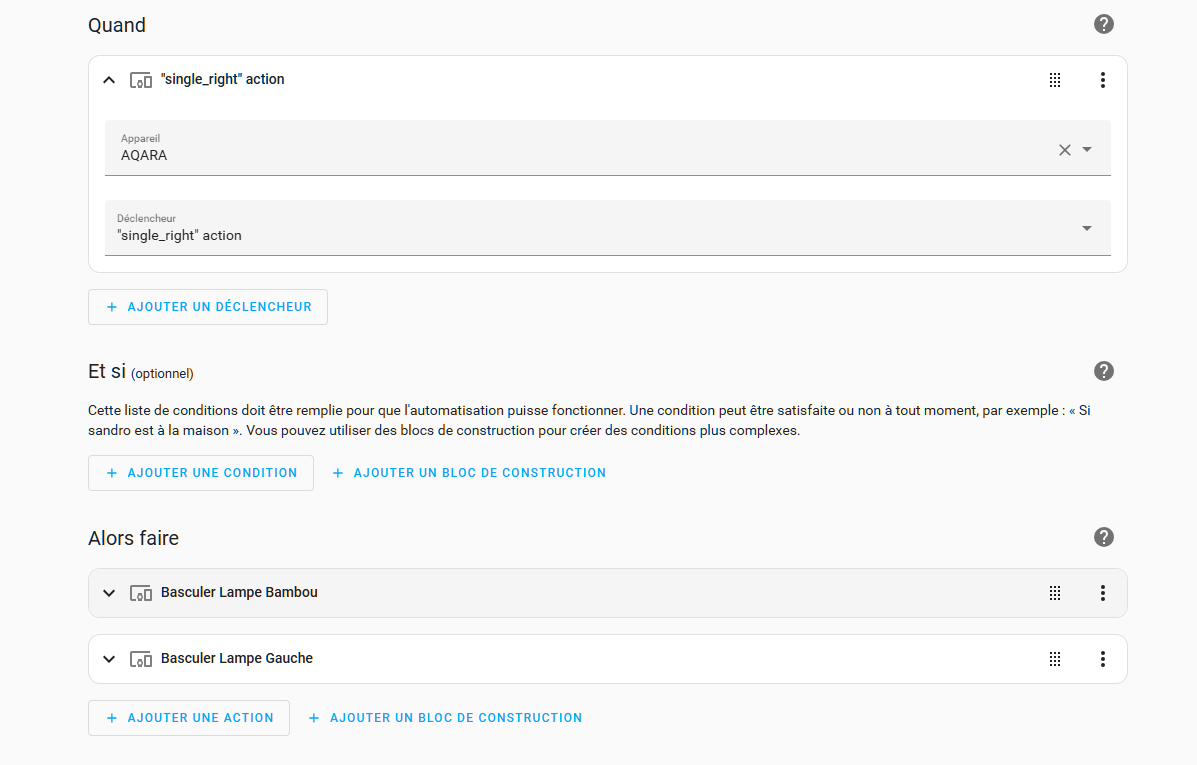Grab the drag handle of Basculer Lampe Gauche

[x=1055, y=659]
